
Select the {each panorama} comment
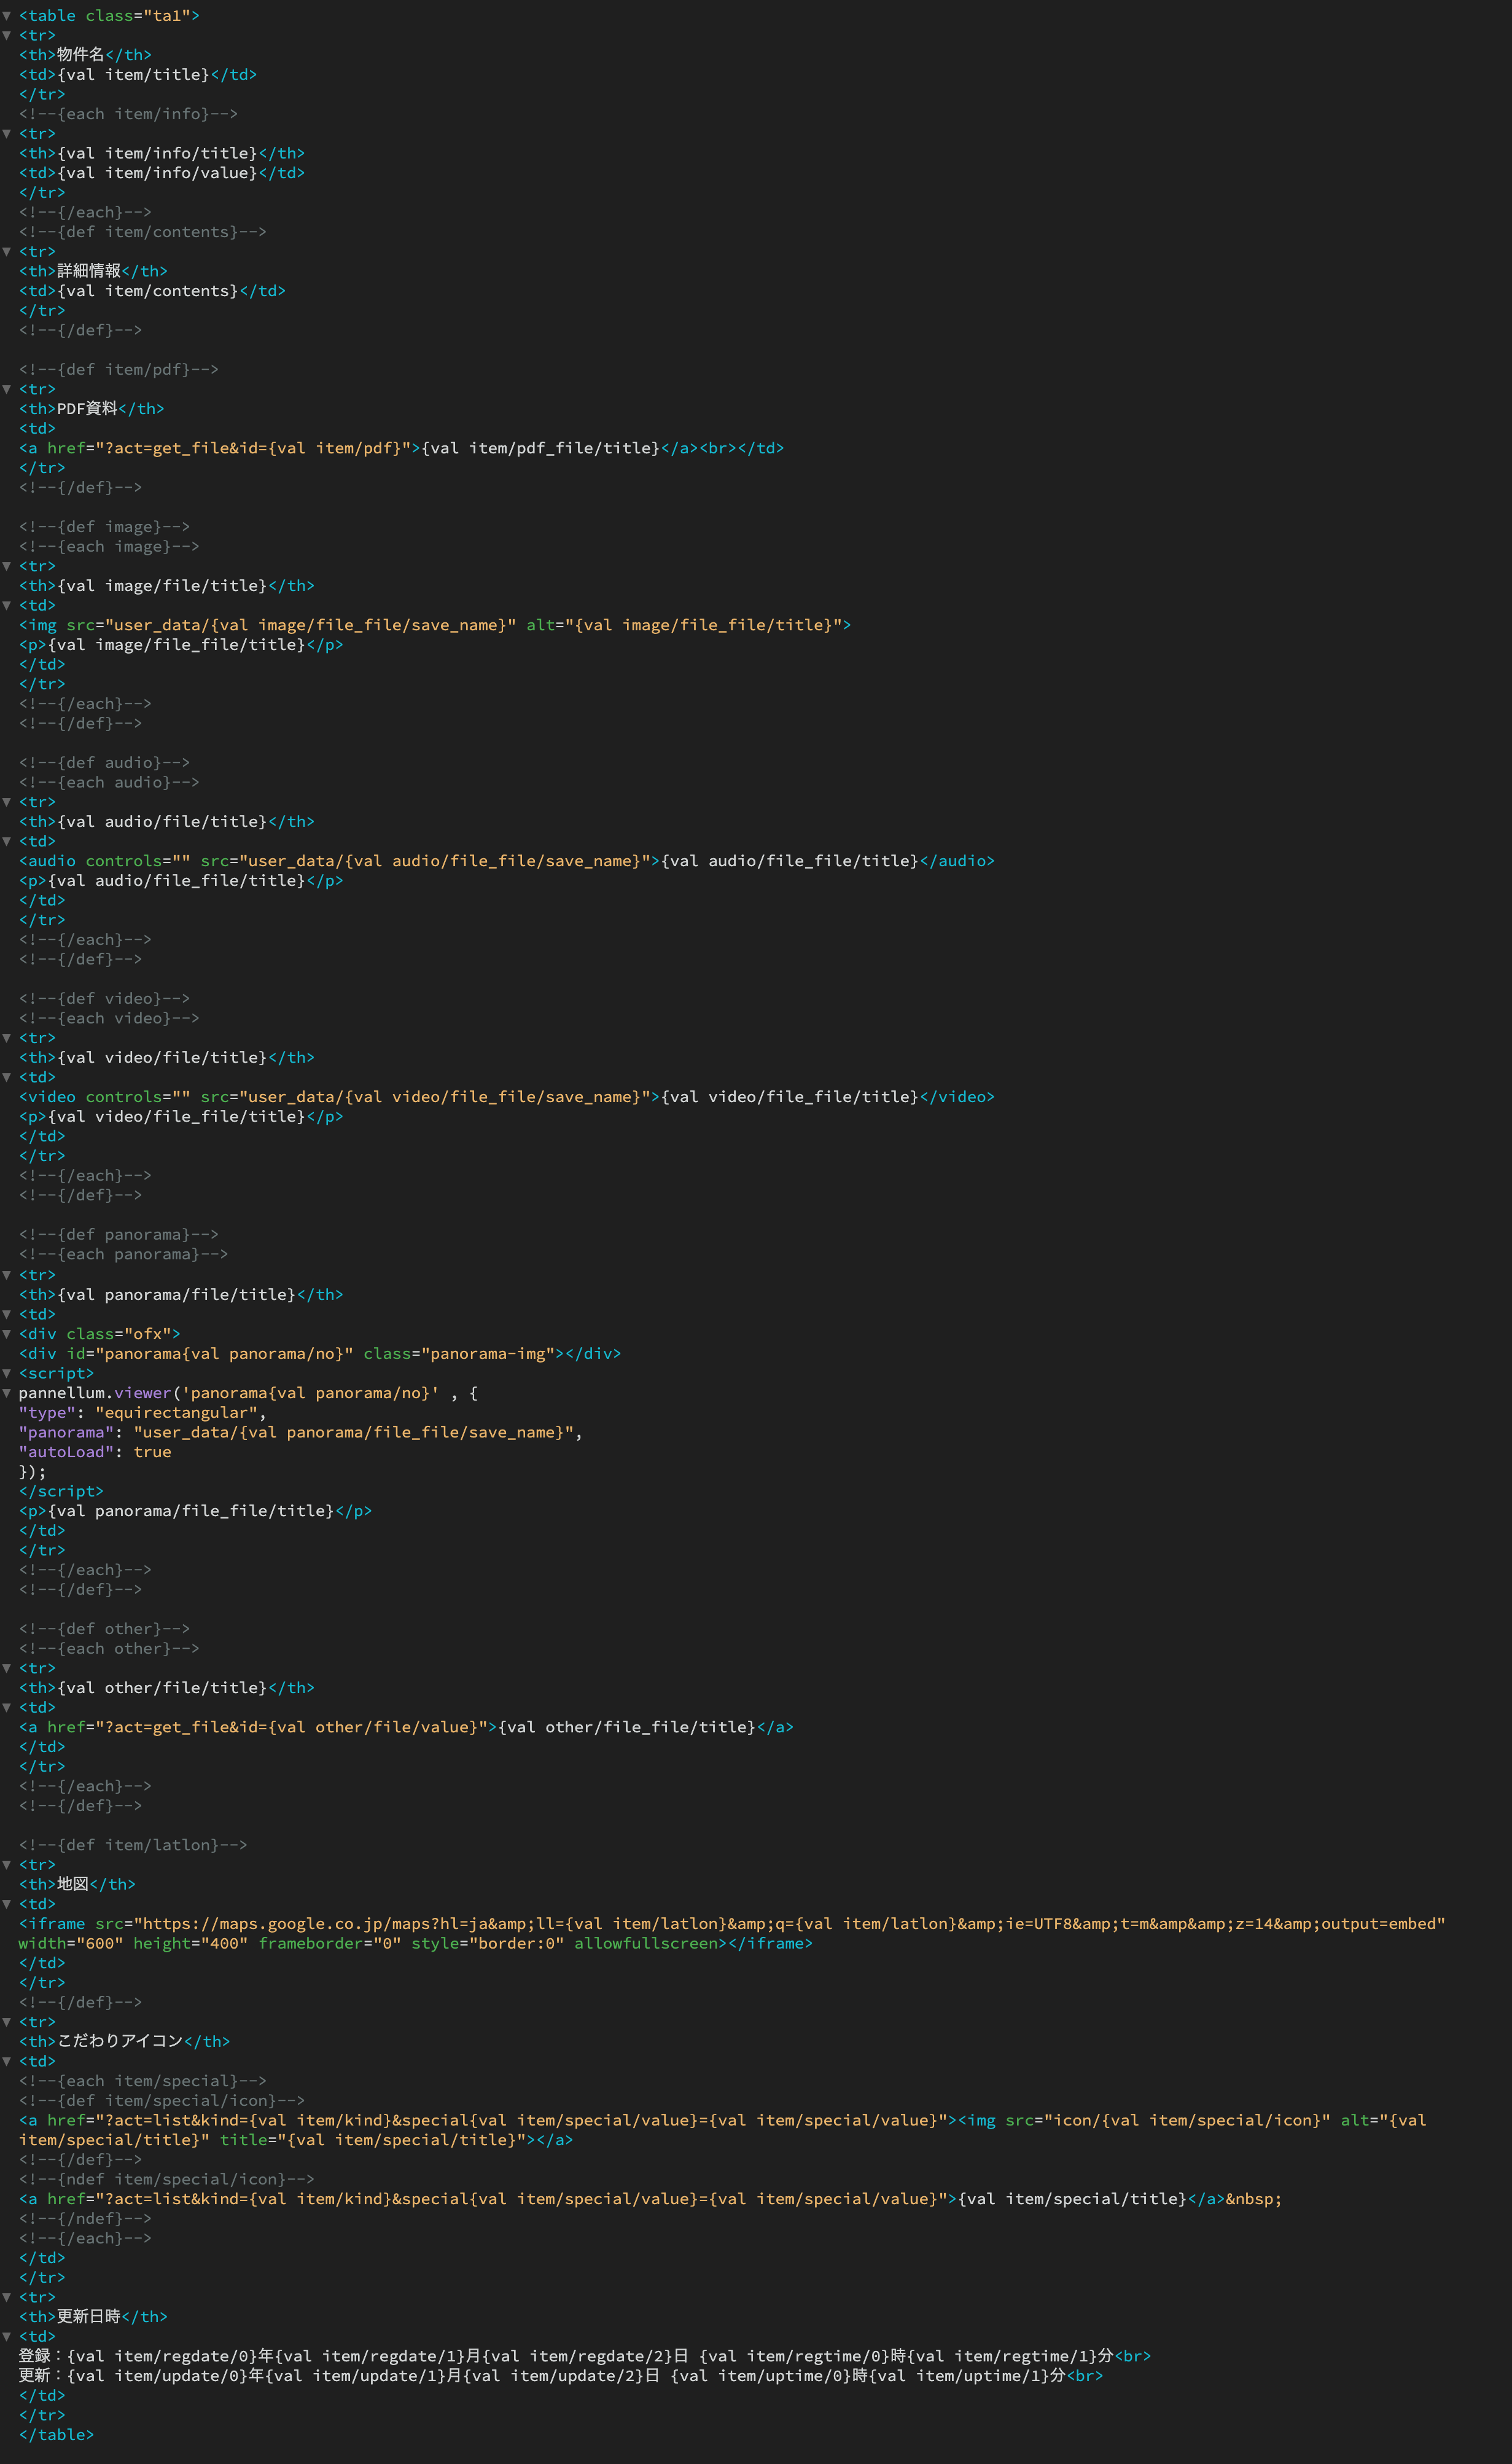[x=123, y=1255]
